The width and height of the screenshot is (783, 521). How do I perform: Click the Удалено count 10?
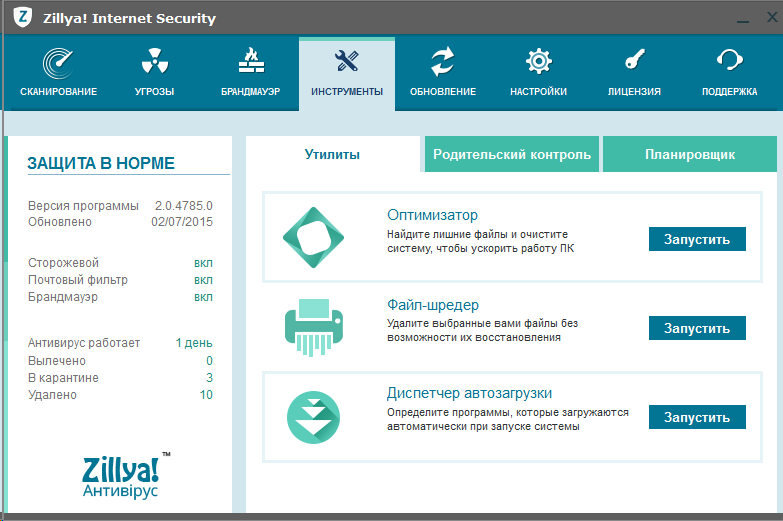pos(206,395)
